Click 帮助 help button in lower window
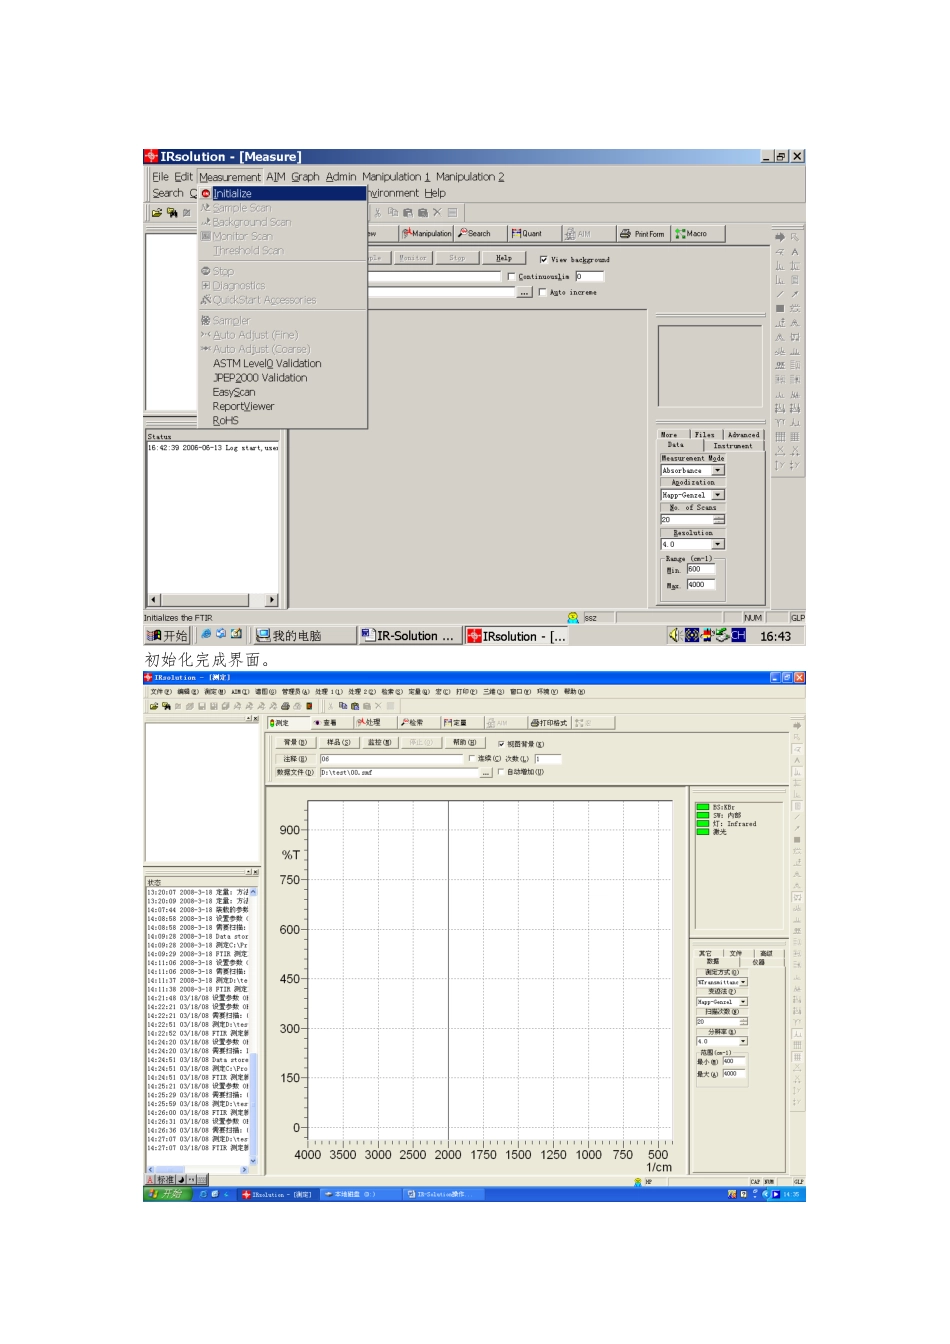The height and width of the screenshot is (1344, 950). pos(465,743)
